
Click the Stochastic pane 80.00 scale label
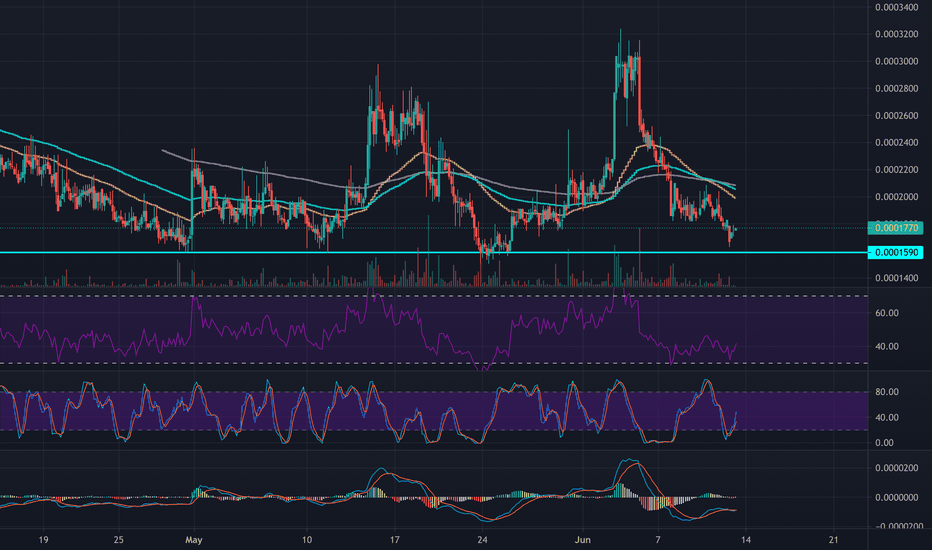[887, 392]
